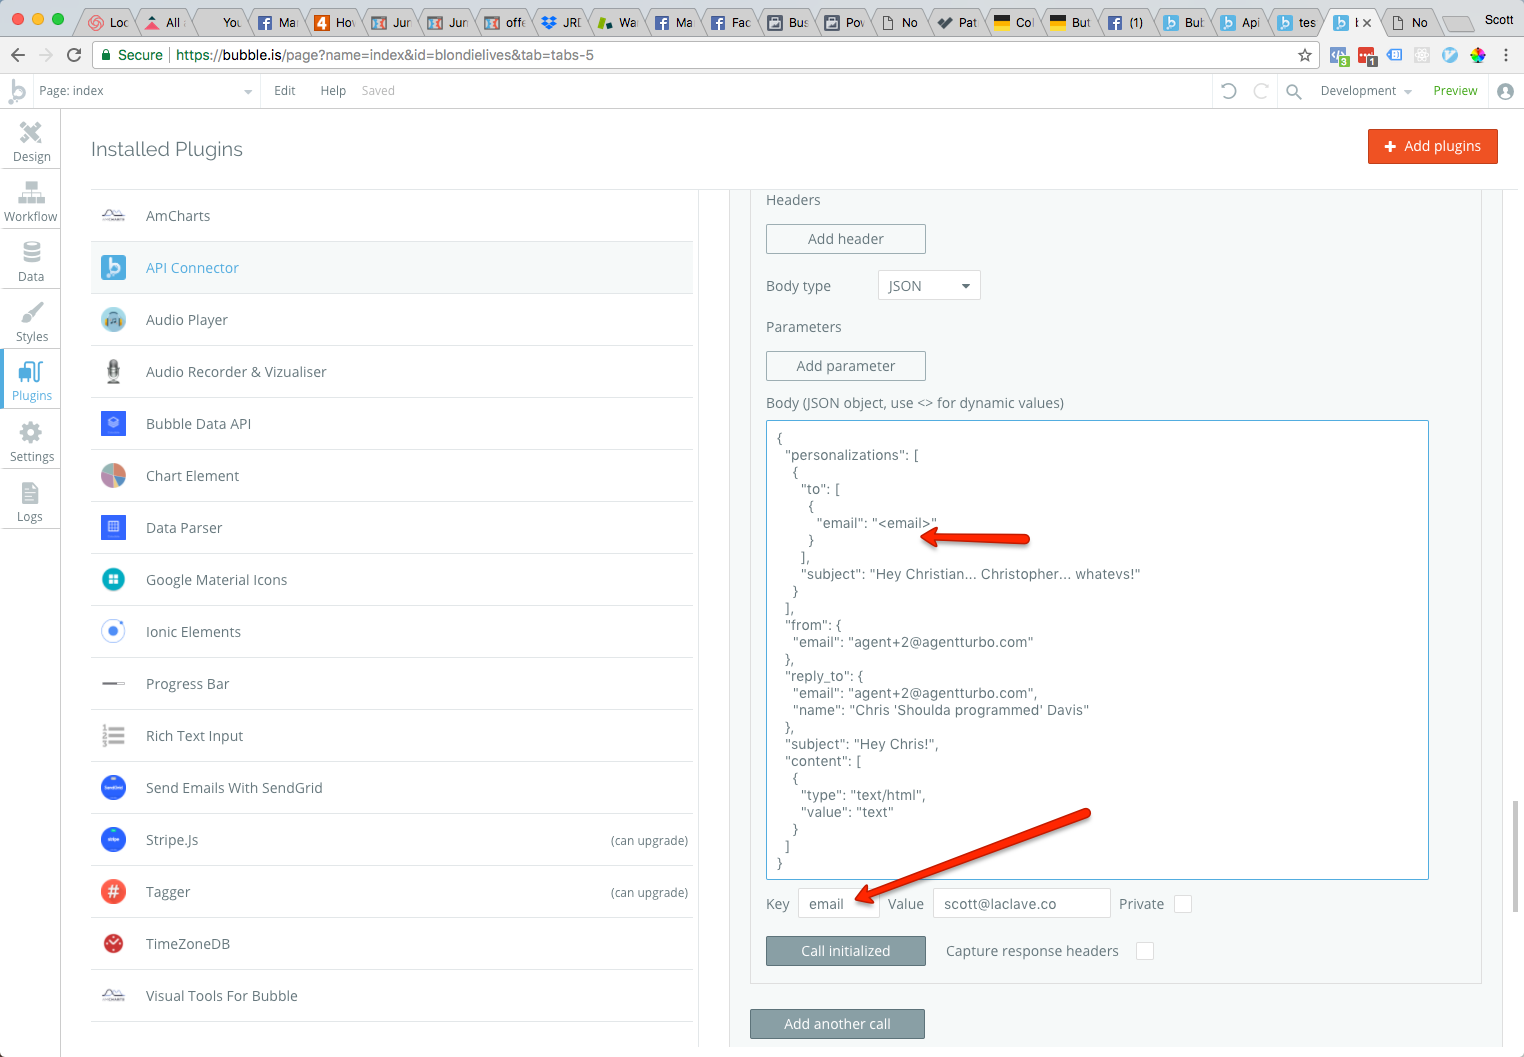Click the browser back arrow
The image size is (1524, 1057).
[x=18, y=55]
